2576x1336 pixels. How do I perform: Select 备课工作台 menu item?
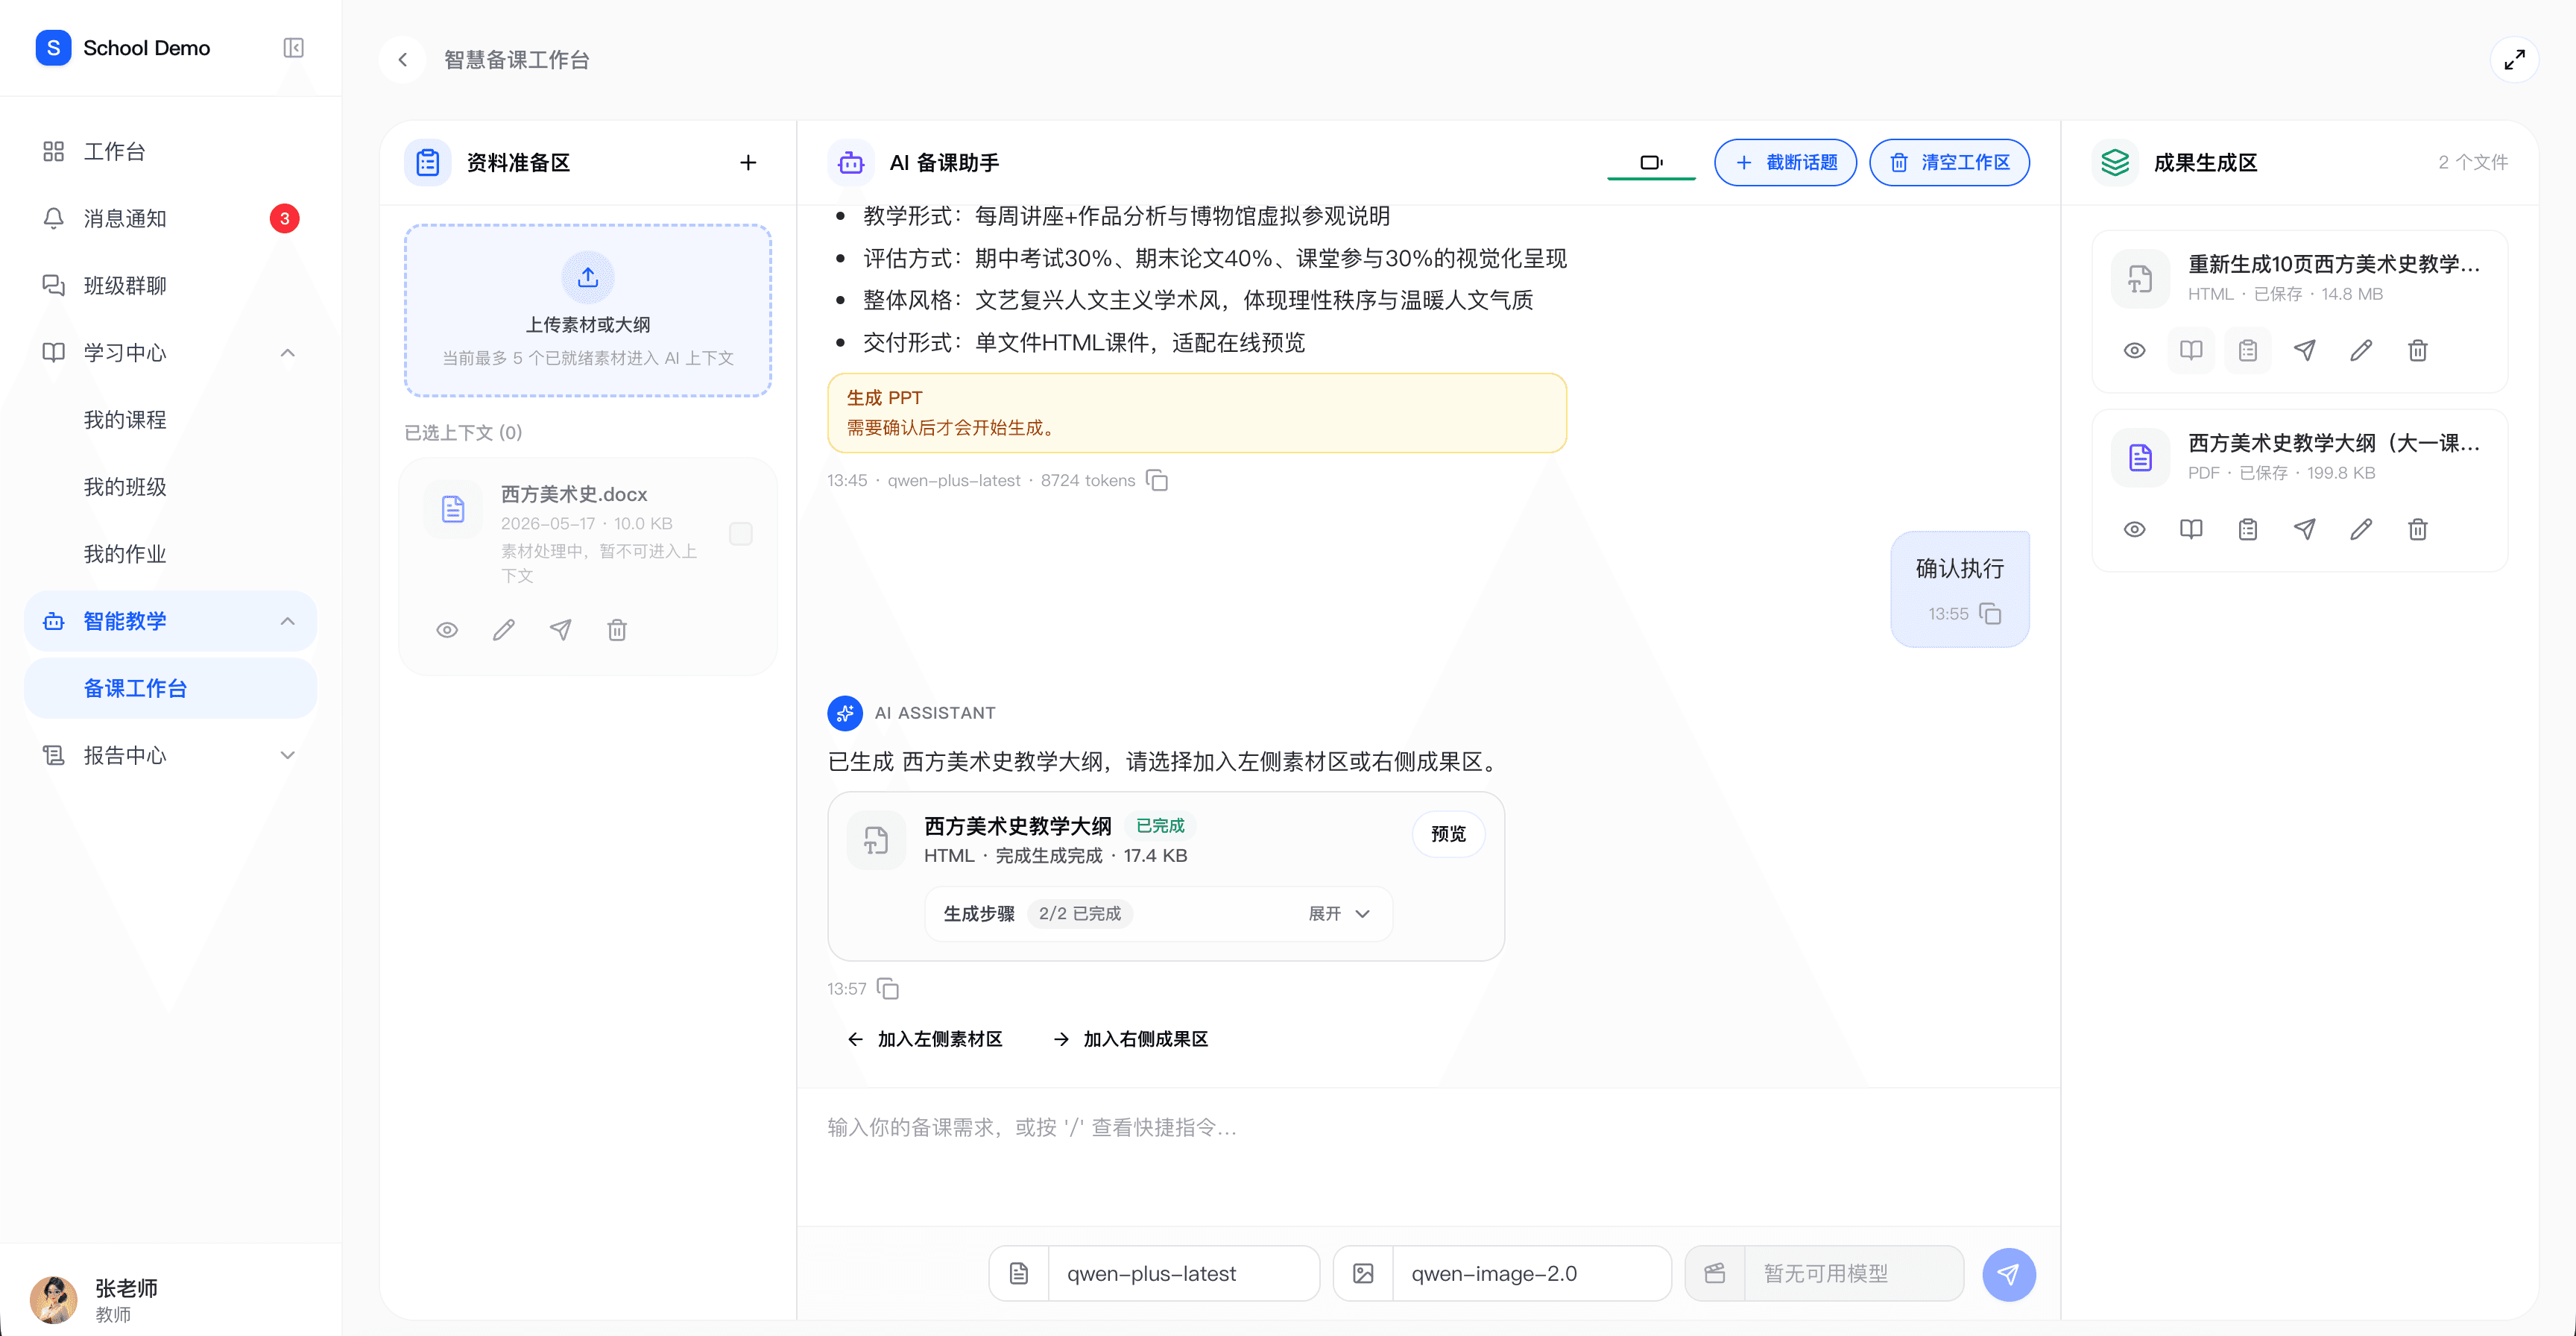click(170, 688)
